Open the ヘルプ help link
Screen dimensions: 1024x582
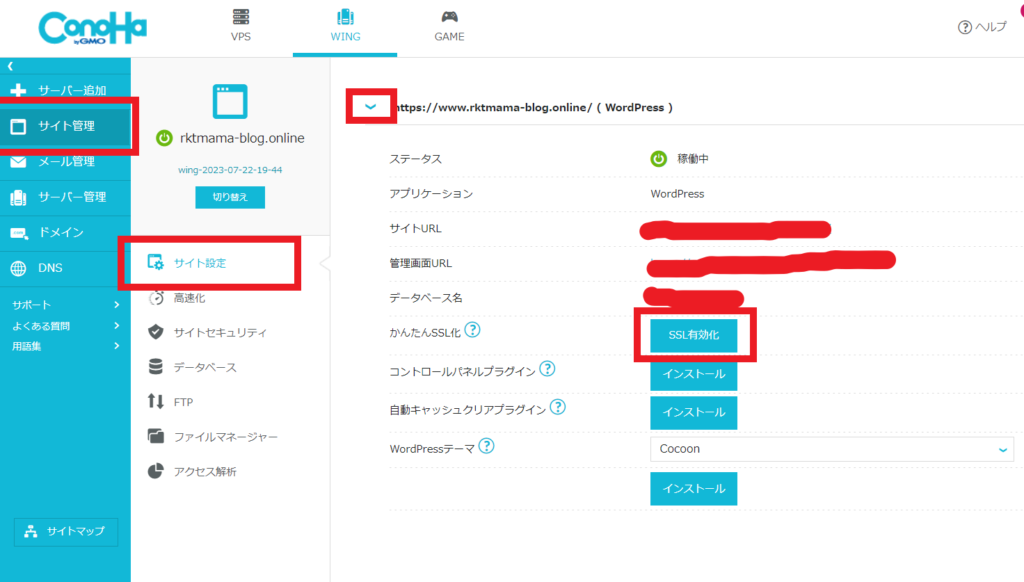982,27
